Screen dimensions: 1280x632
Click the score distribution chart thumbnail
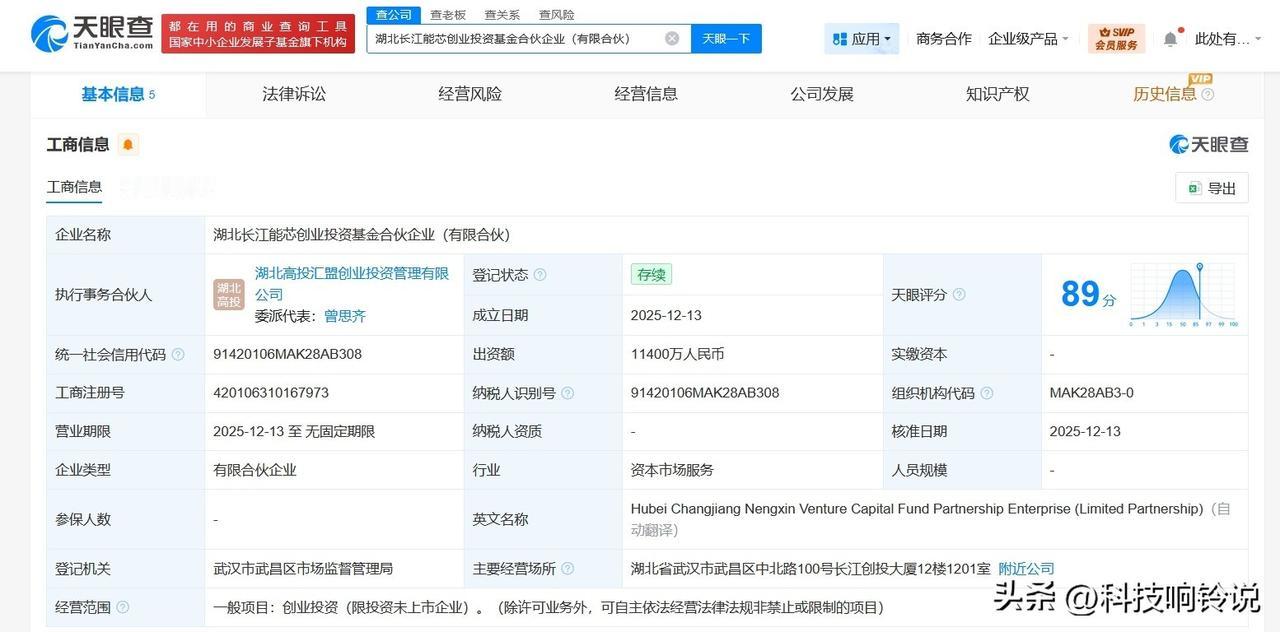[1184, 295]
